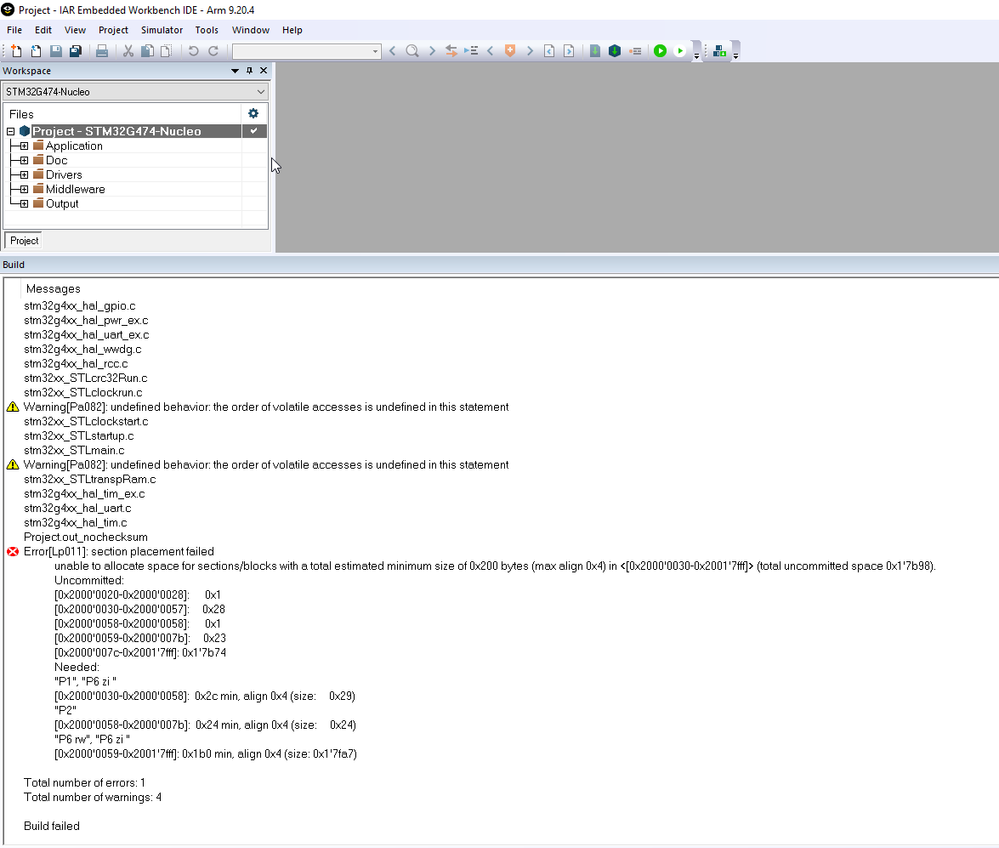
Task: Open the Help menu
Action: [x=292, y=30]
